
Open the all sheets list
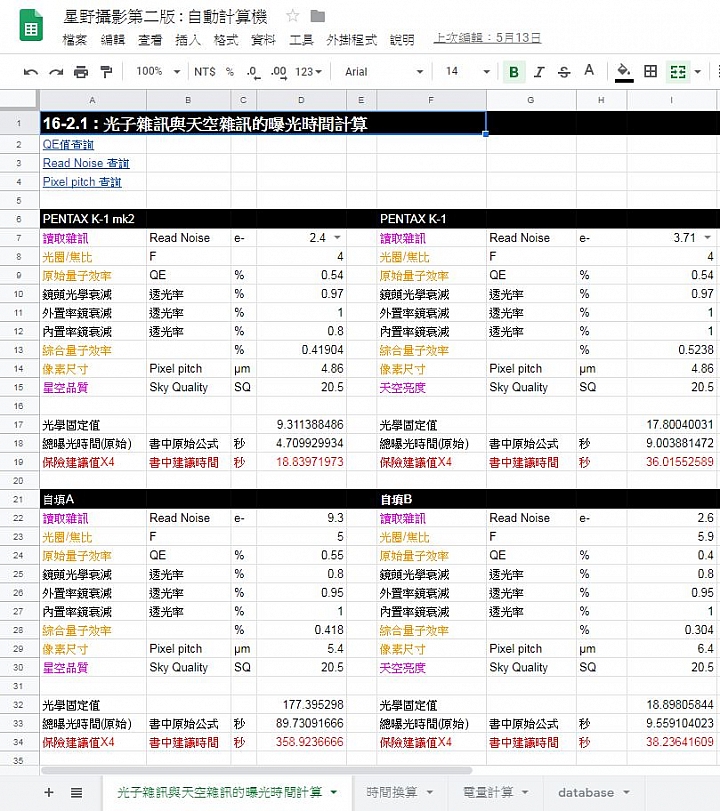click(77, 792)
